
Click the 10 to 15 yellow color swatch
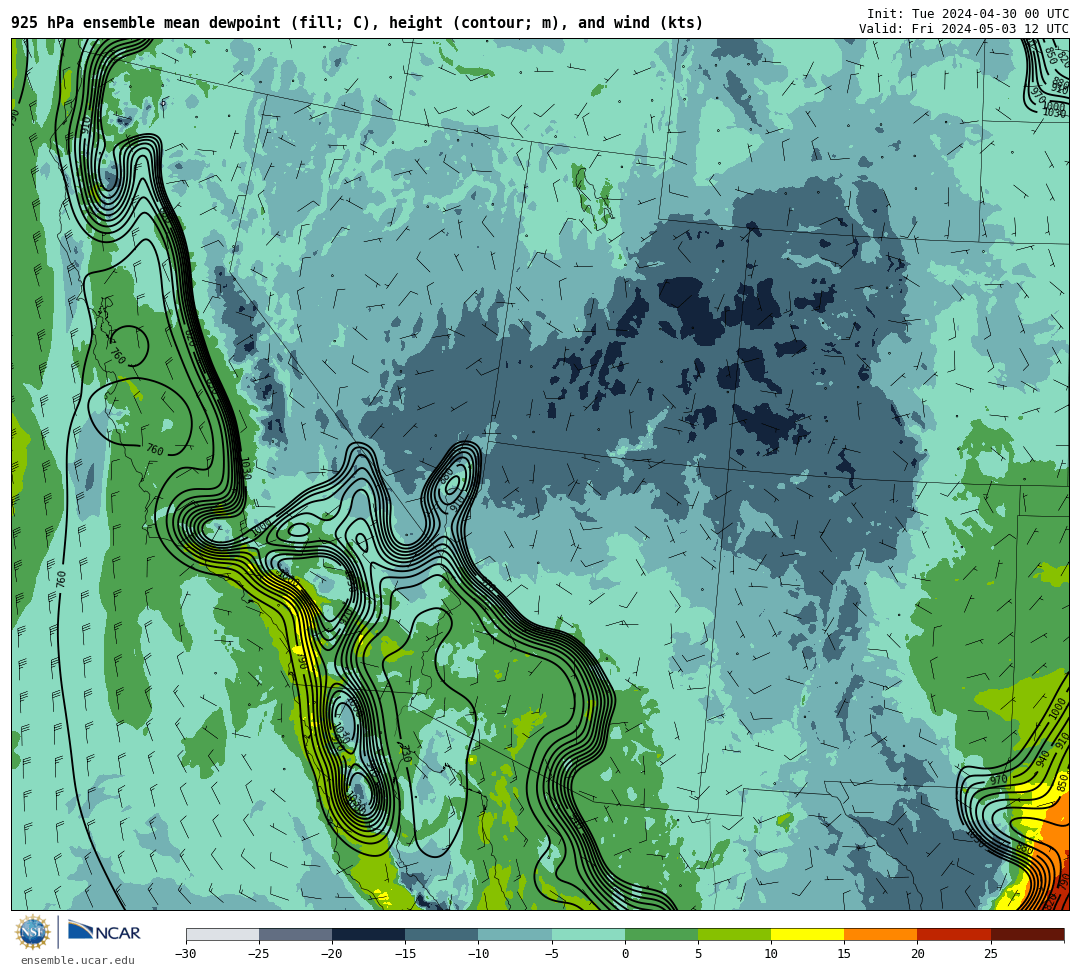pos(807,934)
